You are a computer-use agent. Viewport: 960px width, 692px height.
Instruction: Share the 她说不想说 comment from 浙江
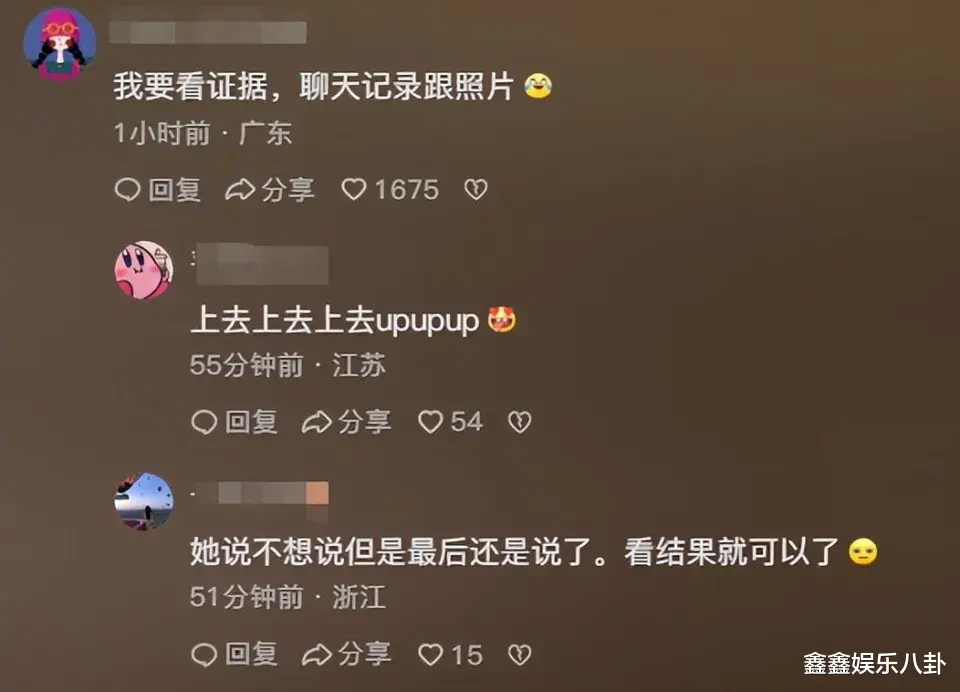346,655
